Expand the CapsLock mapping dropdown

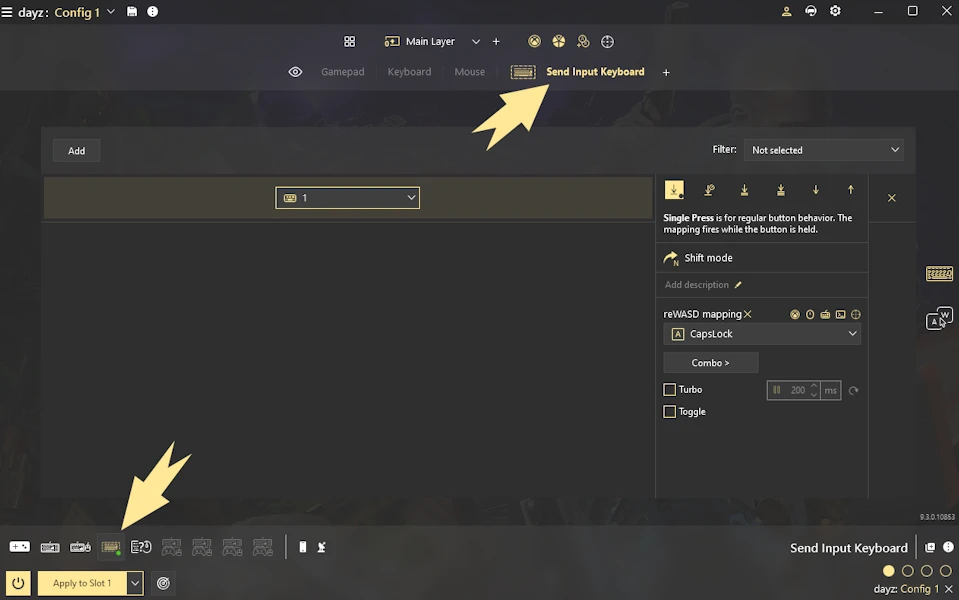pos(762,334)
